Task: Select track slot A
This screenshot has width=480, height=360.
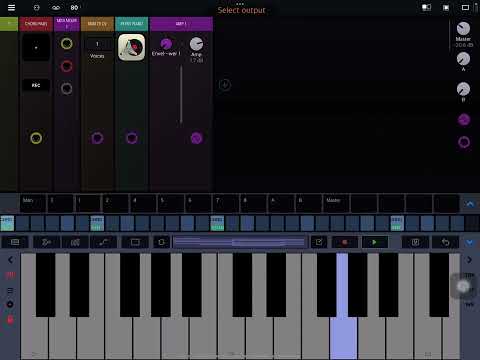Action: coord(281,203)
